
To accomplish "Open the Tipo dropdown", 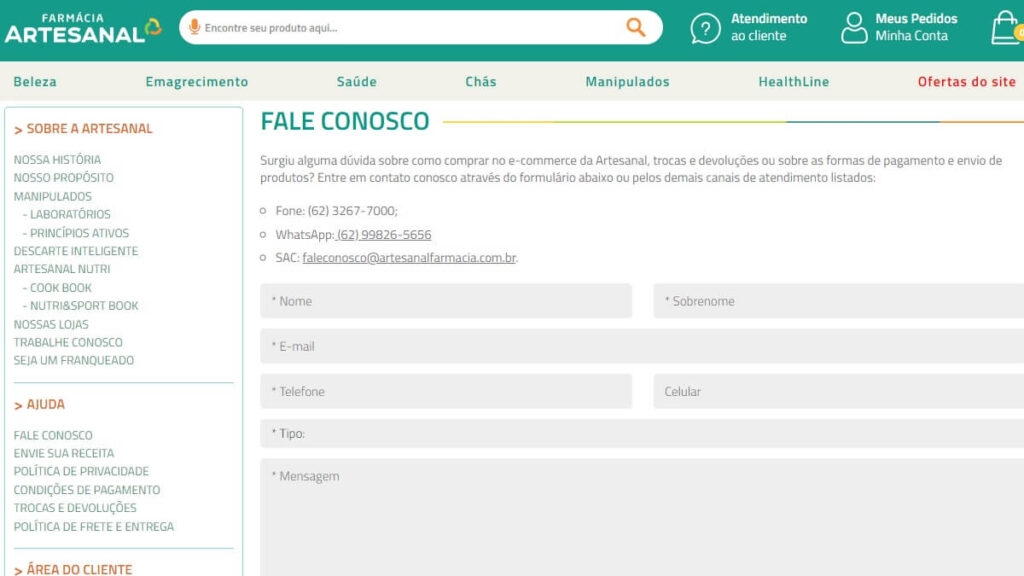I will click(x=642, y=434).
